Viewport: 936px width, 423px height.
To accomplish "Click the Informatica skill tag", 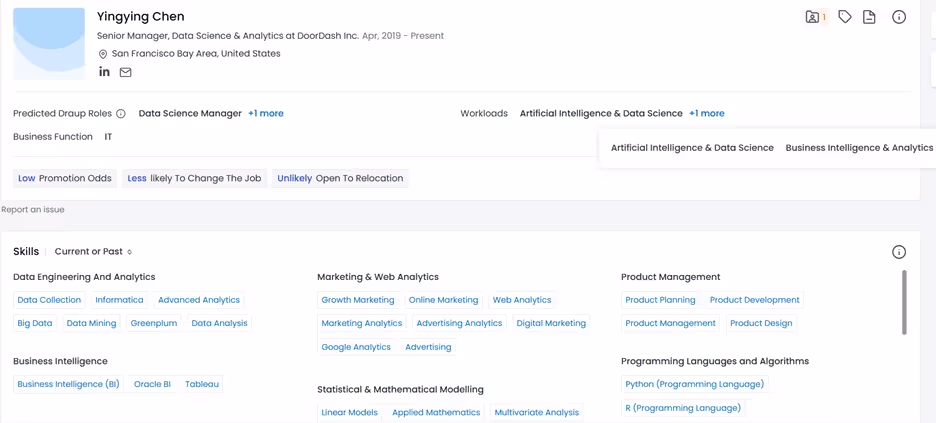I will tap(119, 300).
